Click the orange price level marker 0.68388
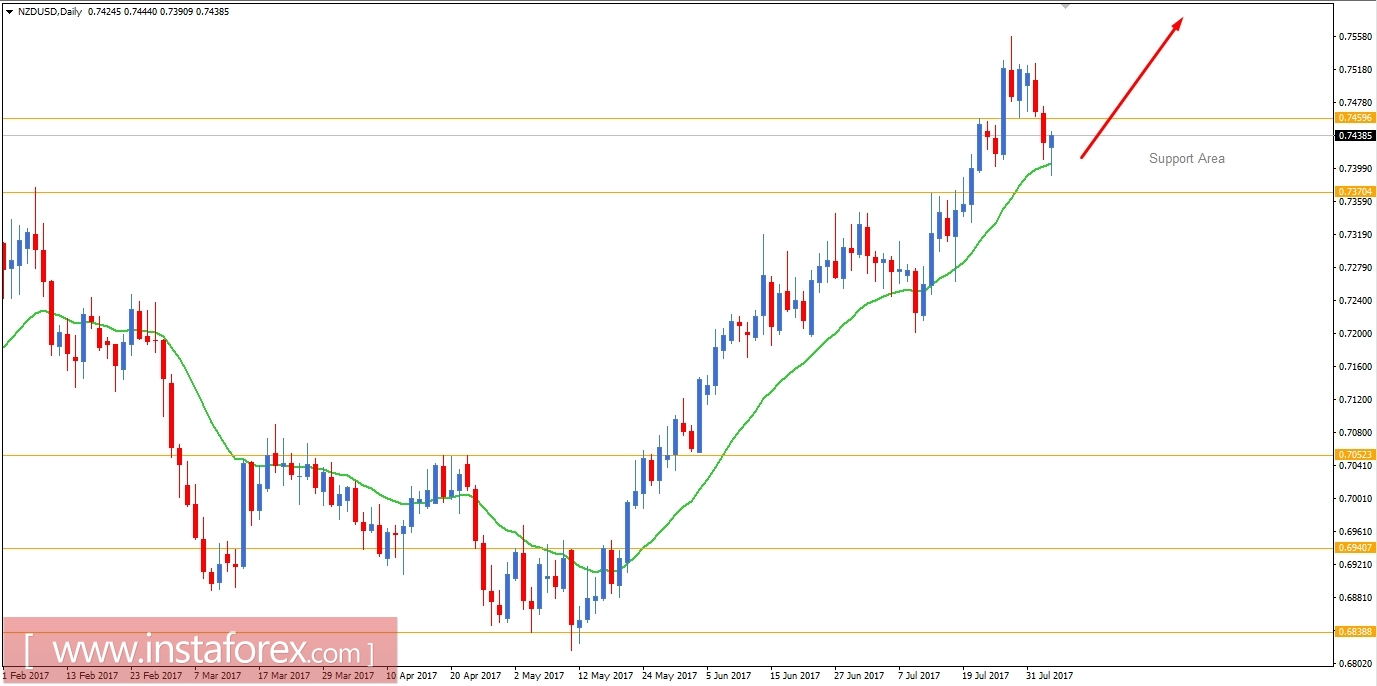Viewport: 1377px width, 686px height. click(x=1355, y=632)
